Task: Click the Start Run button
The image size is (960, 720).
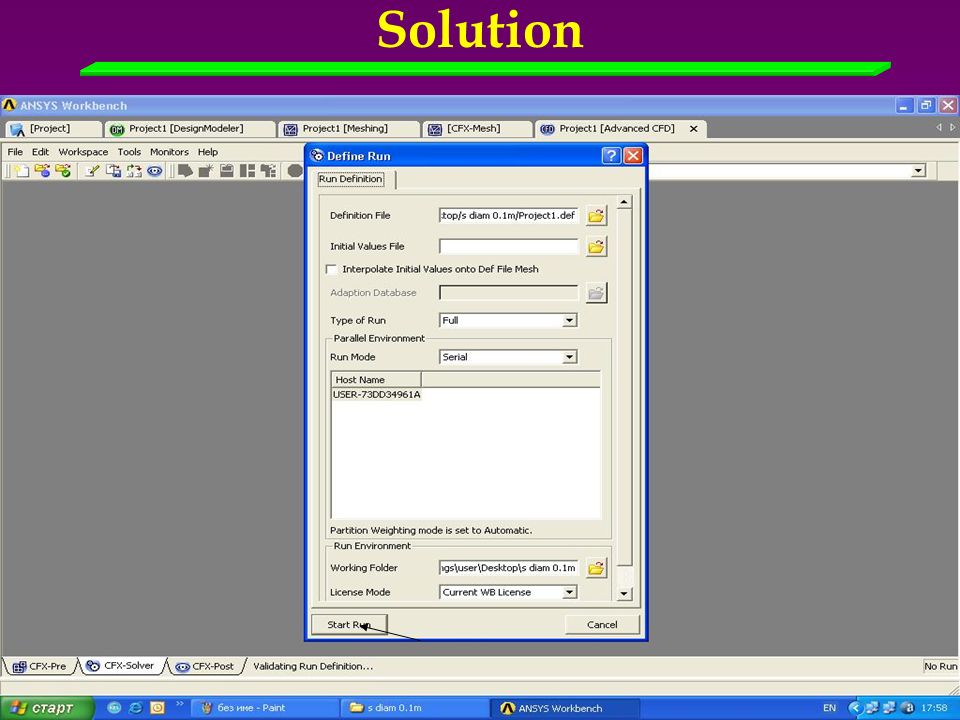Action: pos(349,624)
